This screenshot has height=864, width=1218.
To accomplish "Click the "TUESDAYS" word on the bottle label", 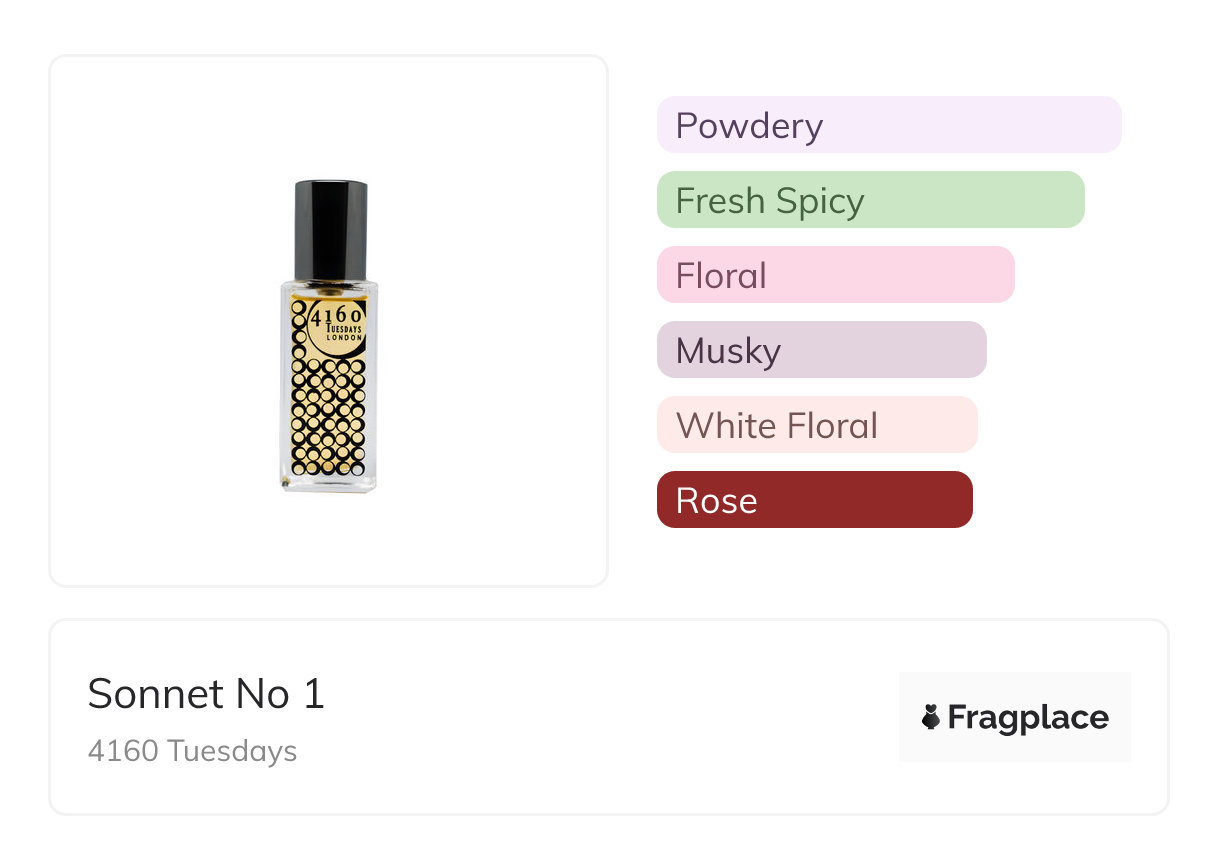I will (343, 328).
